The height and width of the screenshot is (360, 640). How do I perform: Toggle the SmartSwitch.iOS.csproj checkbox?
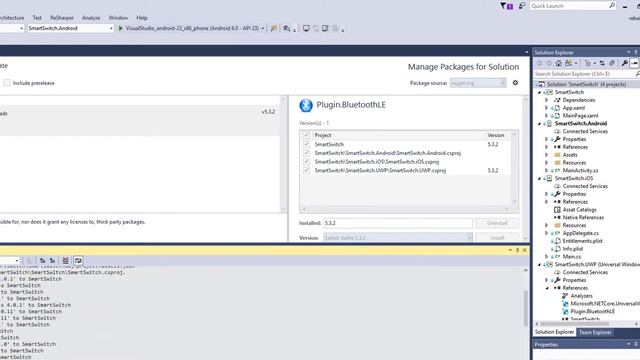tap(306, 162)
